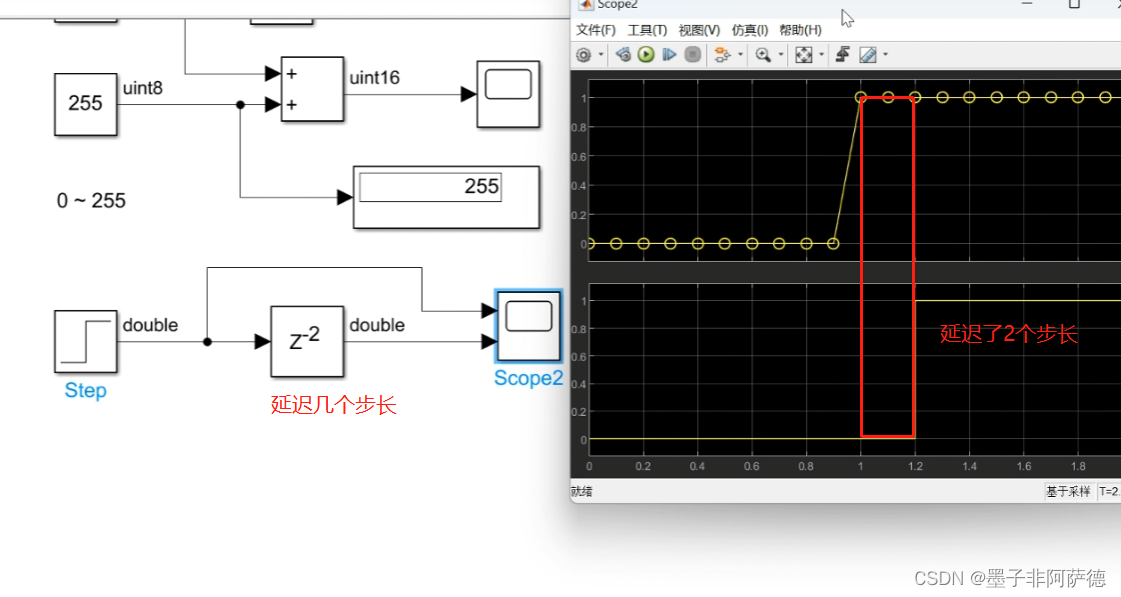Viewport: 1121px width, 597px height.
Task: Open the 文件(F) menu
Action: (x=596, y=29)
